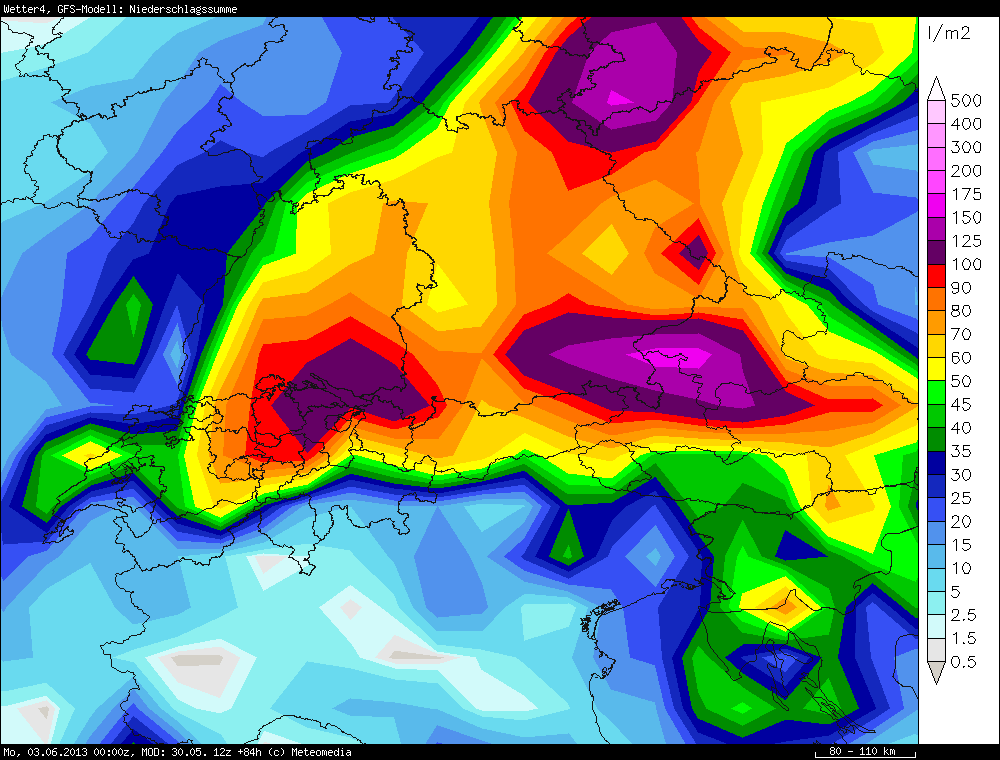Click the legend value '500'

[x=966, y=101]
